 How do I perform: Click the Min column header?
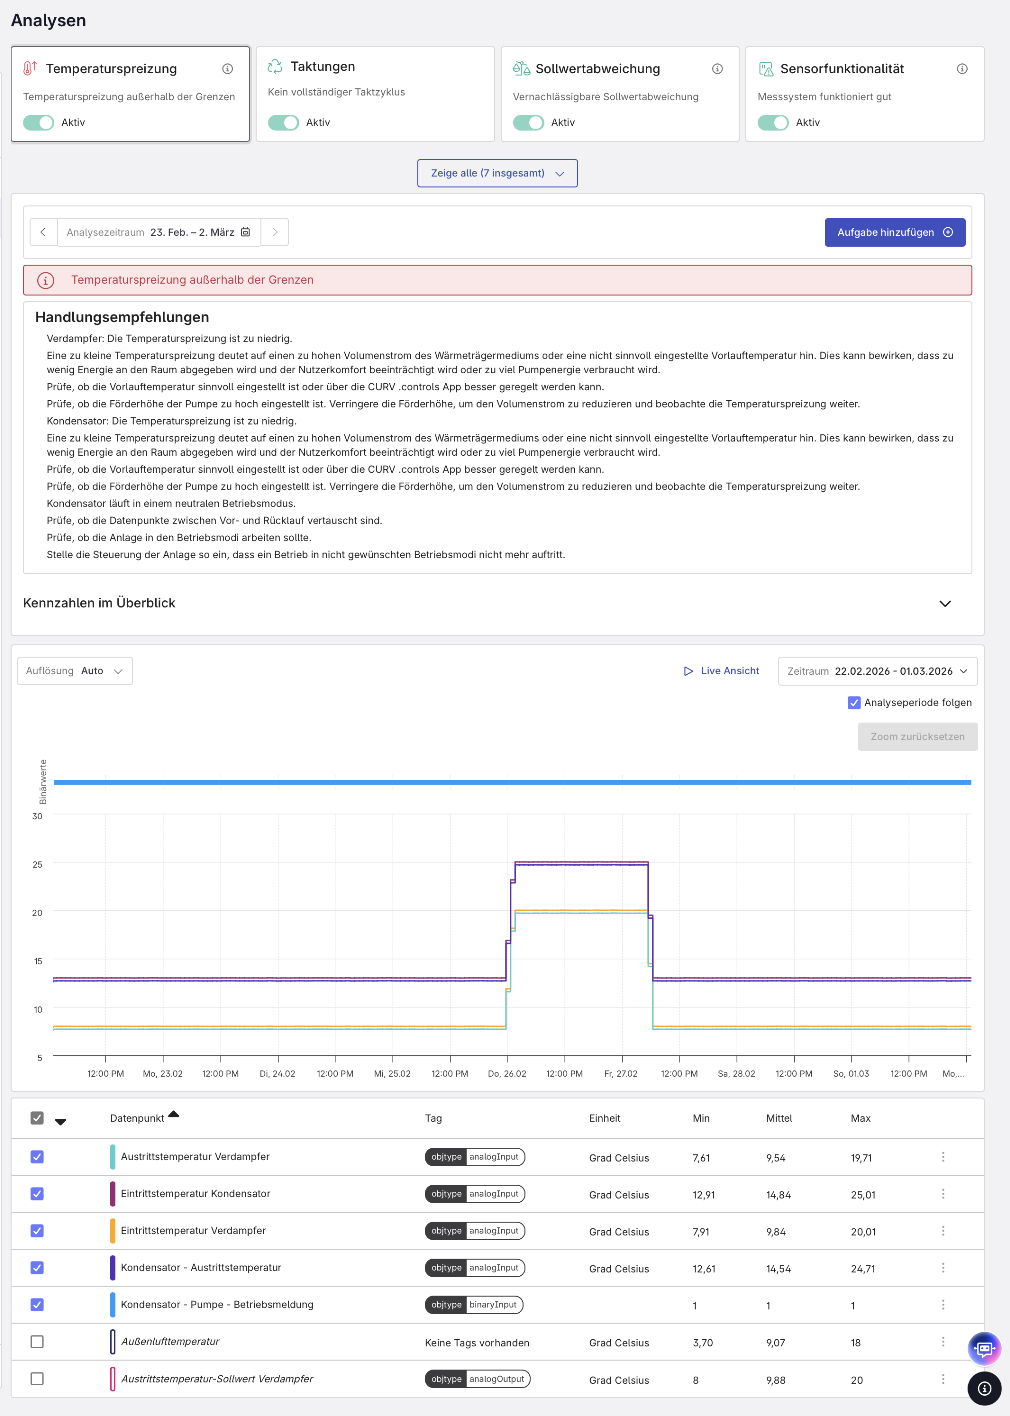pos(701,1119)
